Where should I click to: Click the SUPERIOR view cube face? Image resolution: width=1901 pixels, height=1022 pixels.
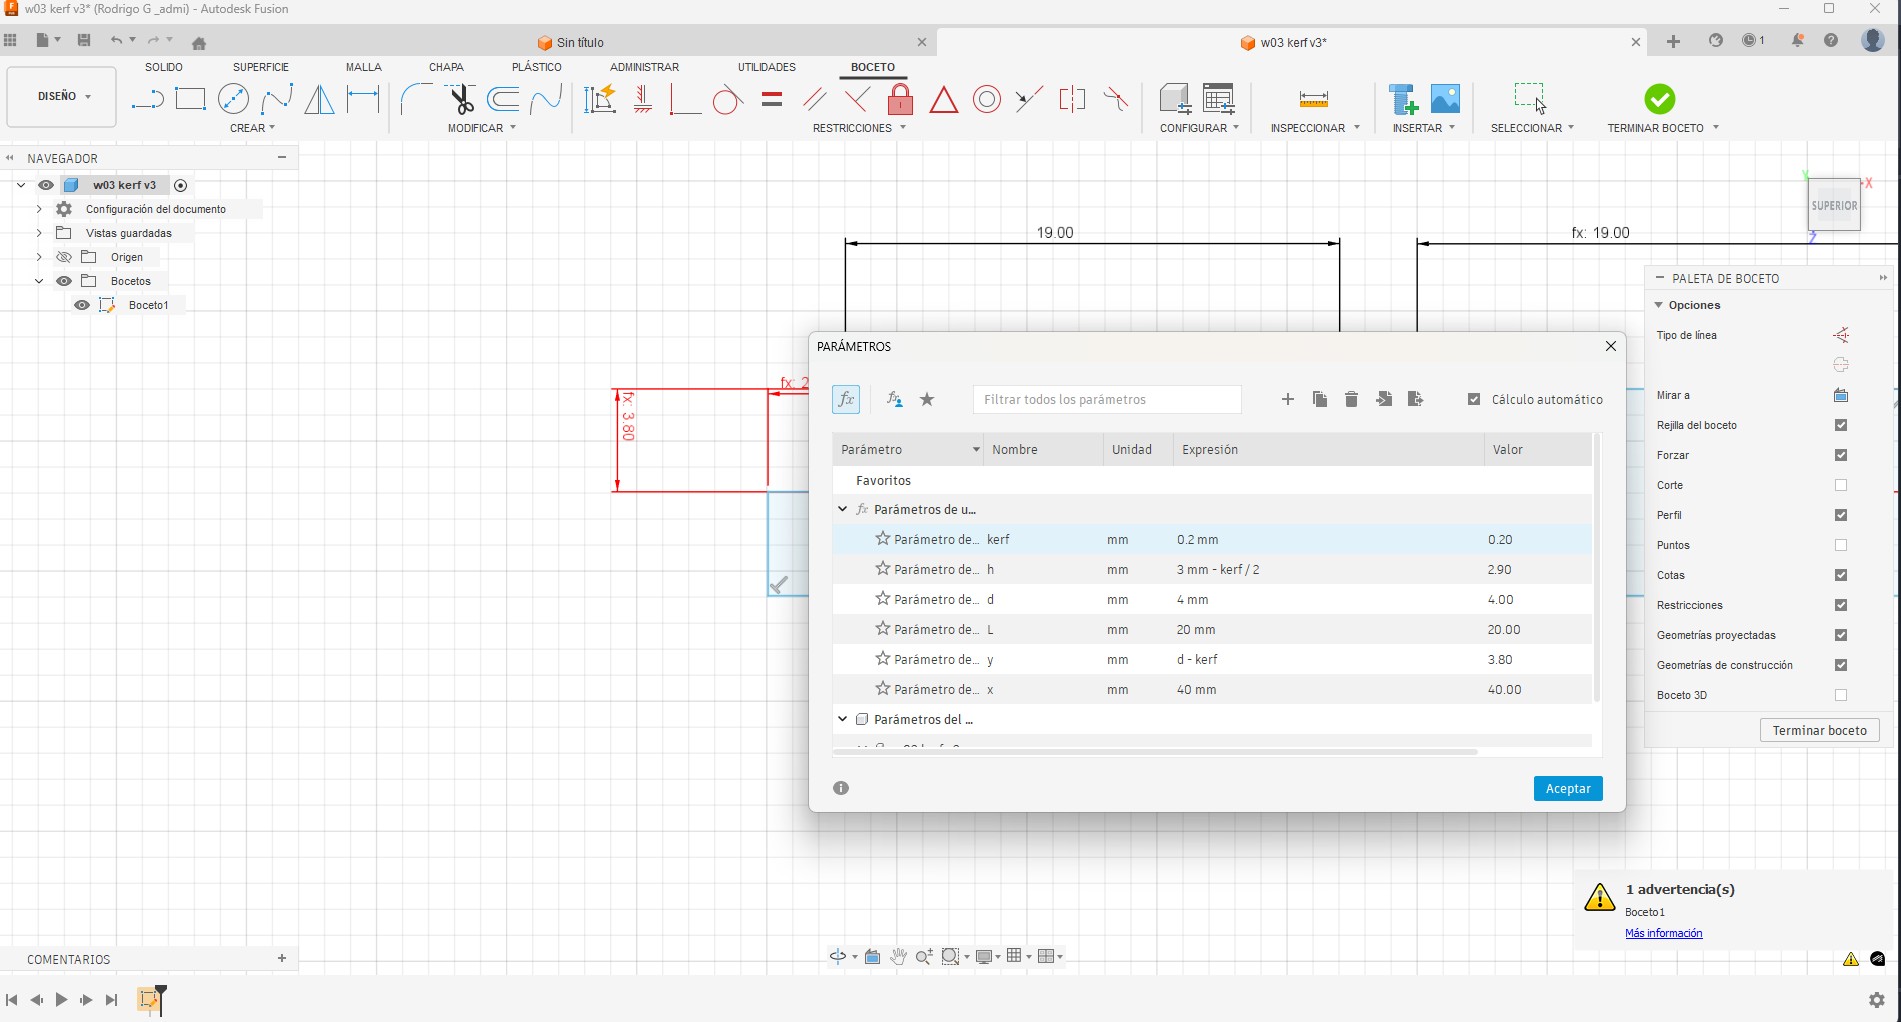click(1834, 206)
